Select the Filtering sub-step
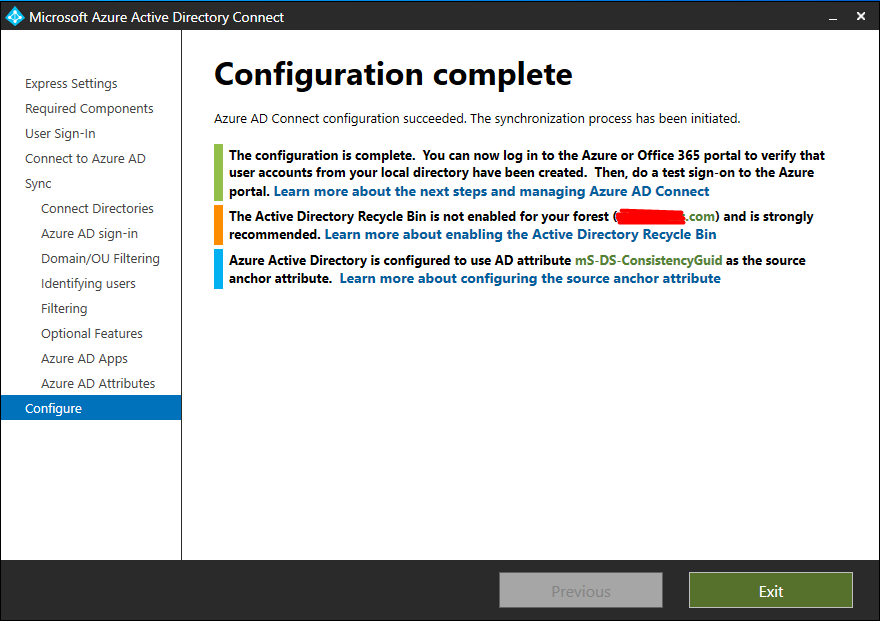 coord(64,309)
